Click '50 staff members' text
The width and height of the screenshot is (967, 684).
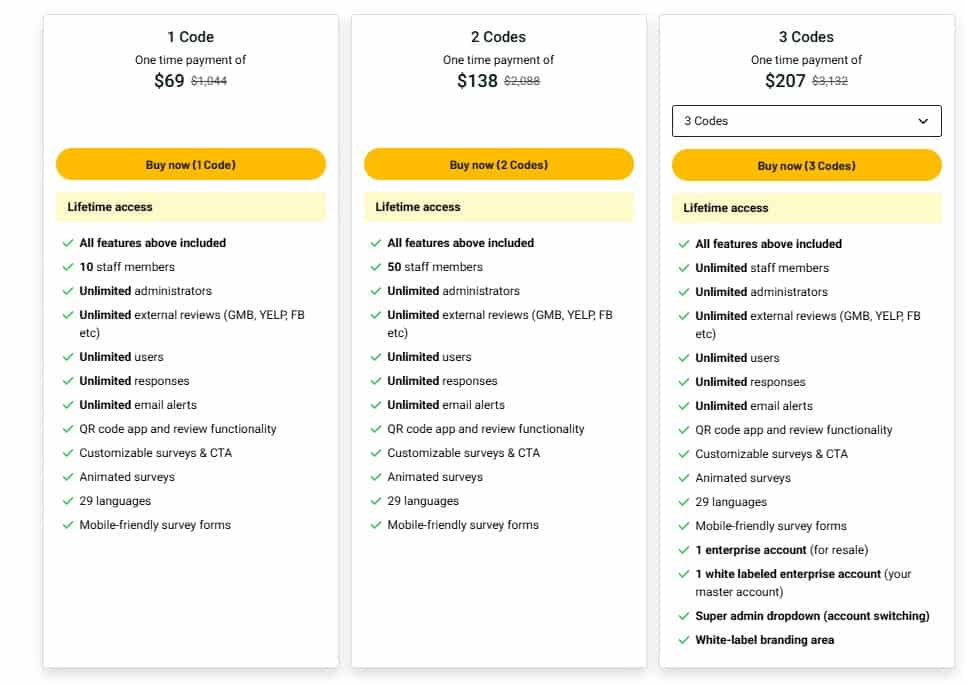[x=435, y=267]
